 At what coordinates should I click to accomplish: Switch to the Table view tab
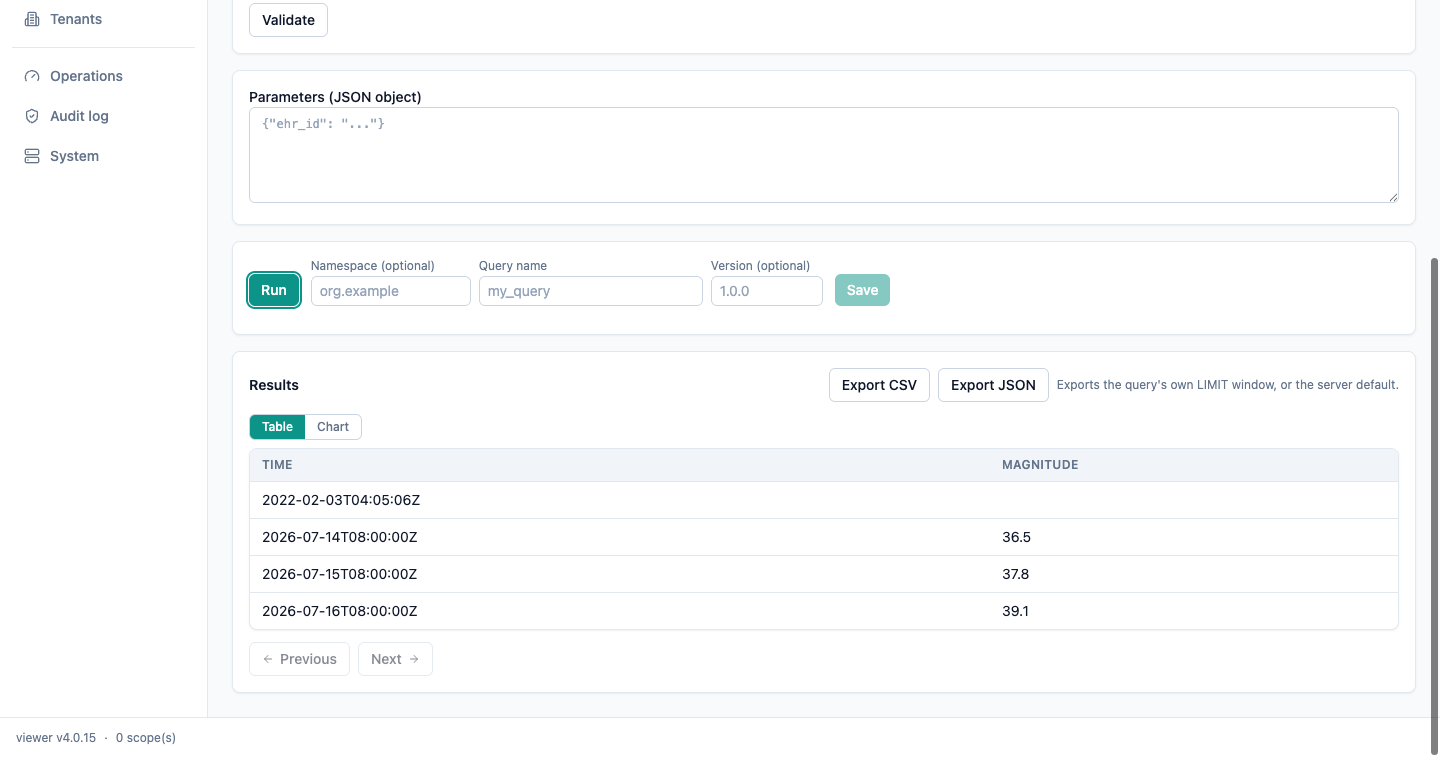pyautogui.click(x=277, y=427)
